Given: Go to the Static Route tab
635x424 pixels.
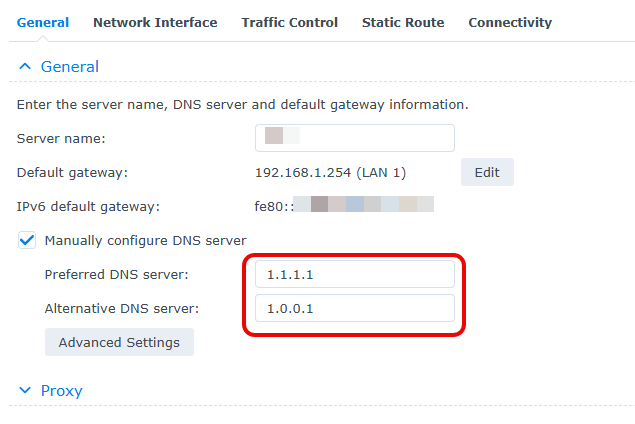Looking at the screenshot, I should pyautogui.click(x=403, y=22).
